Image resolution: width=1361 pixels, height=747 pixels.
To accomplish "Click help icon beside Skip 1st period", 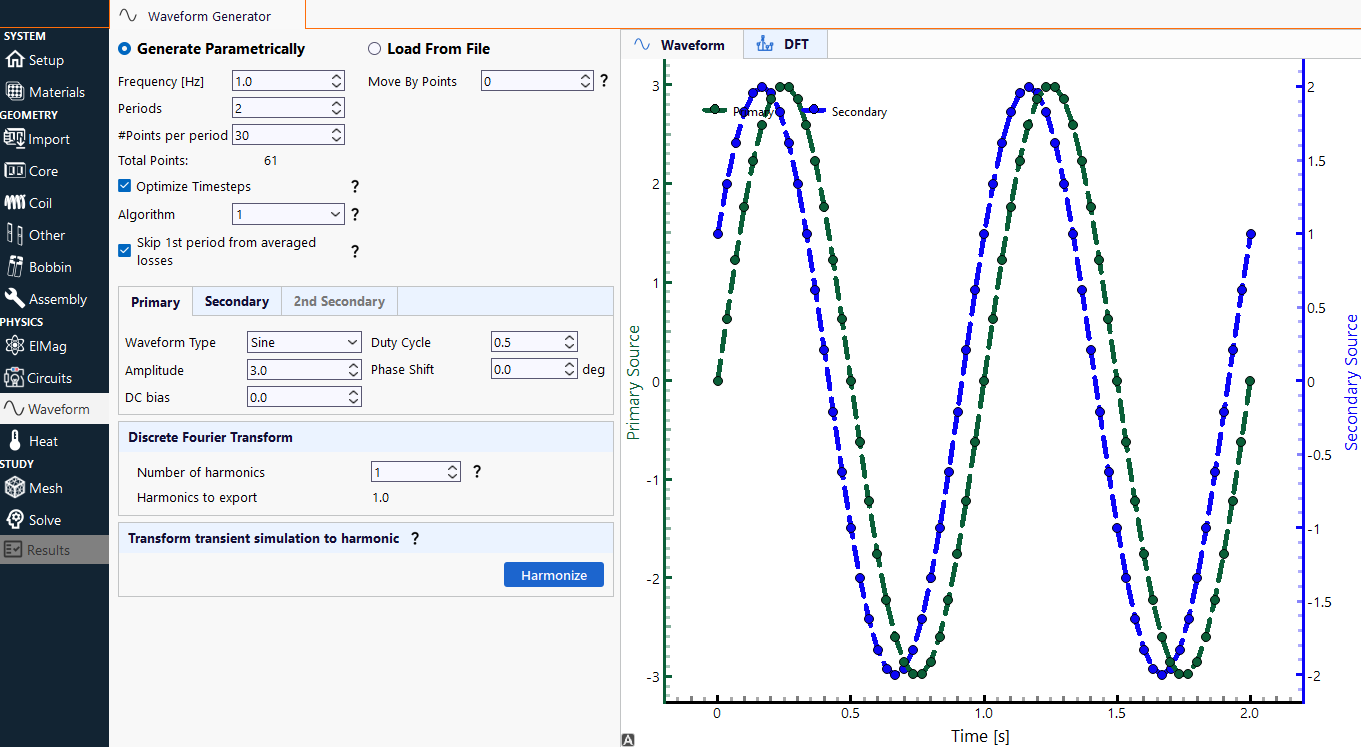I will click(354, 251).
